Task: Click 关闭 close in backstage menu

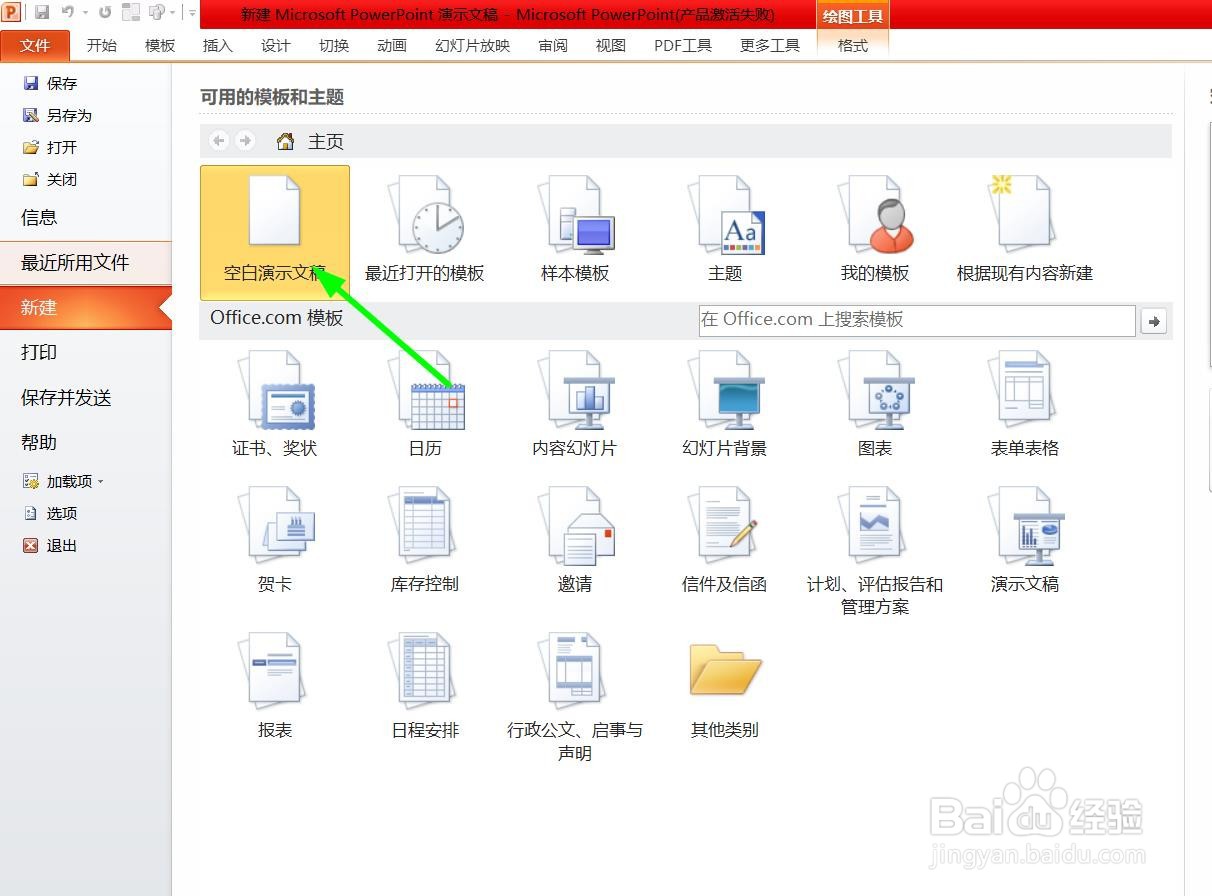Action: click(50, 179)
